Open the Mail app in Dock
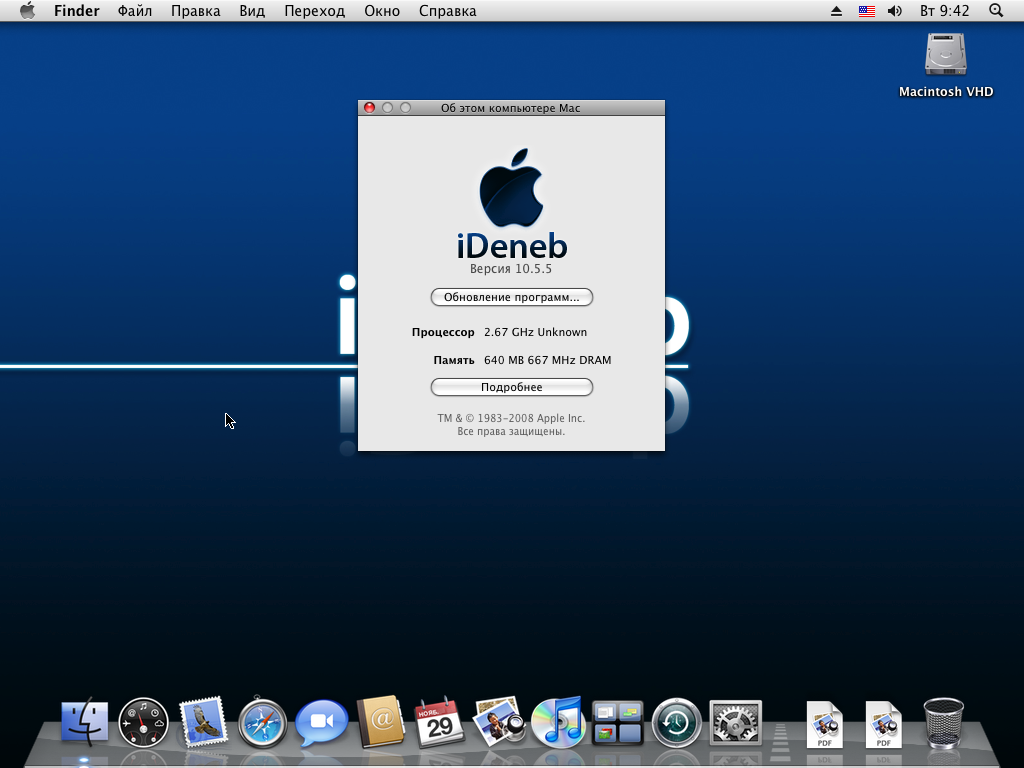Viewport: 1024px width, 768px height. click(x=204, y=722)
